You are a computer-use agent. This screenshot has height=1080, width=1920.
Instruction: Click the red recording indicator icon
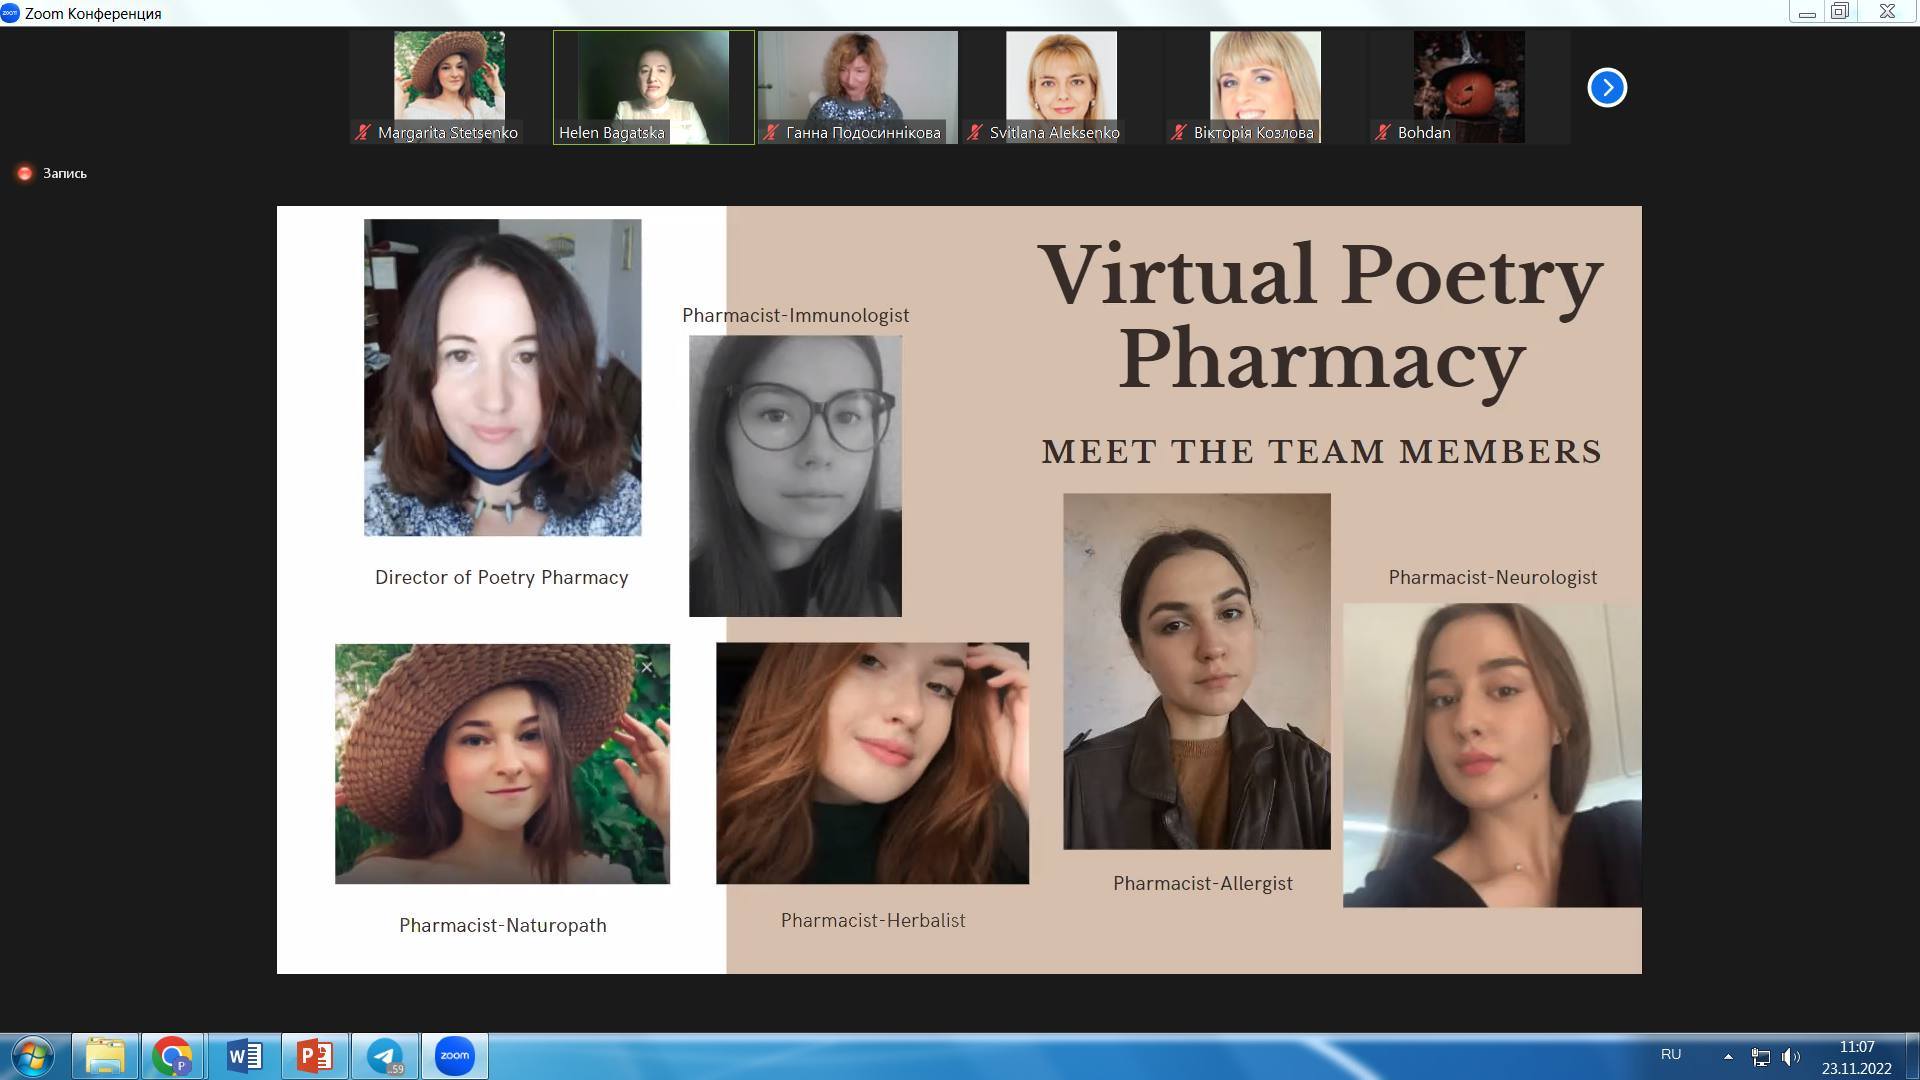pyautogui.click(x=25, y=173)
